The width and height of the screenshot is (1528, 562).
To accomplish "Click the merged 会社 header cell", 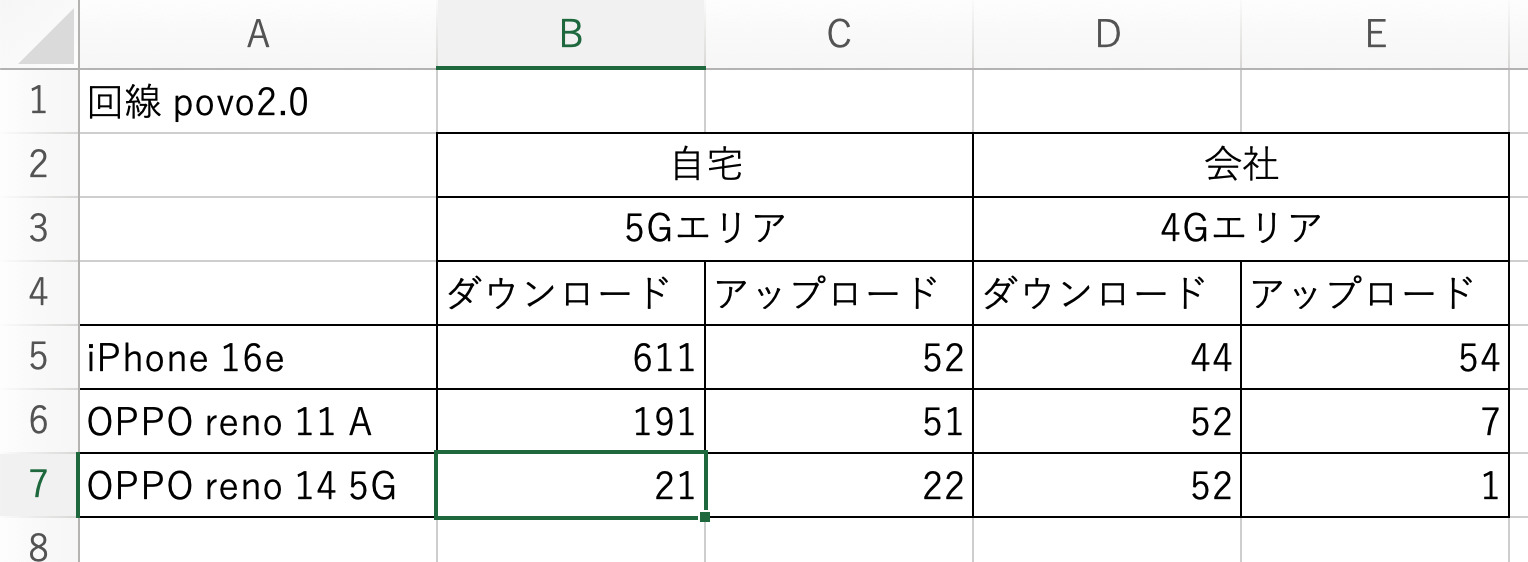I will pyautogui.click(x=1240, y=165).
